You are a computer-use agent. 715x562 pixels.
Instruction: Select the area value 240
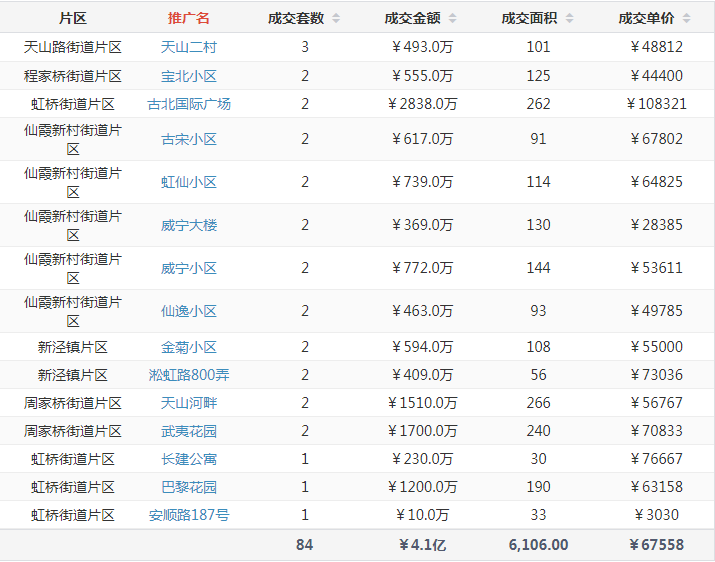(x=539, y=431)
